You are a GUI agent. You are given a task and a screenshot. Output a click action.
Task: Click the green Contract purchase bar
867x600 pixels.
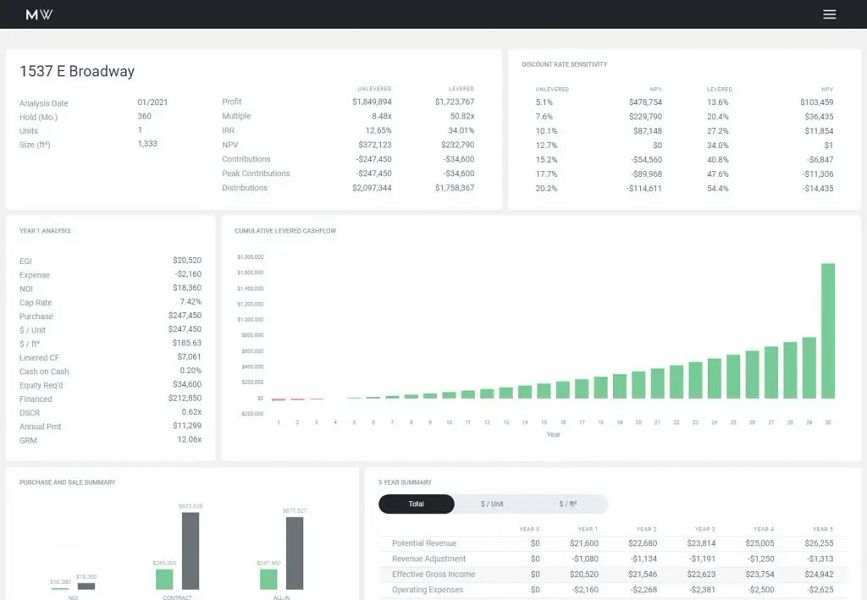[164, 579]
